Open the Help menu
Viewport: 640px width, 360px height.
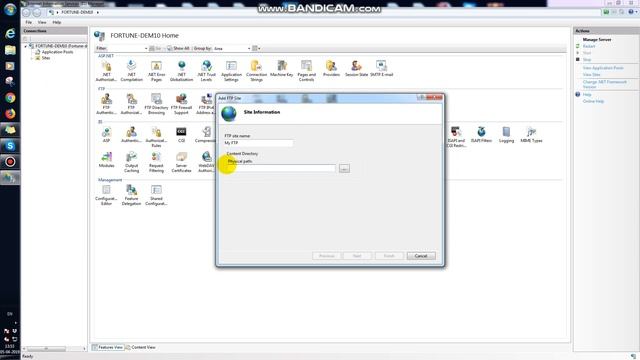[x=57, y=22]
